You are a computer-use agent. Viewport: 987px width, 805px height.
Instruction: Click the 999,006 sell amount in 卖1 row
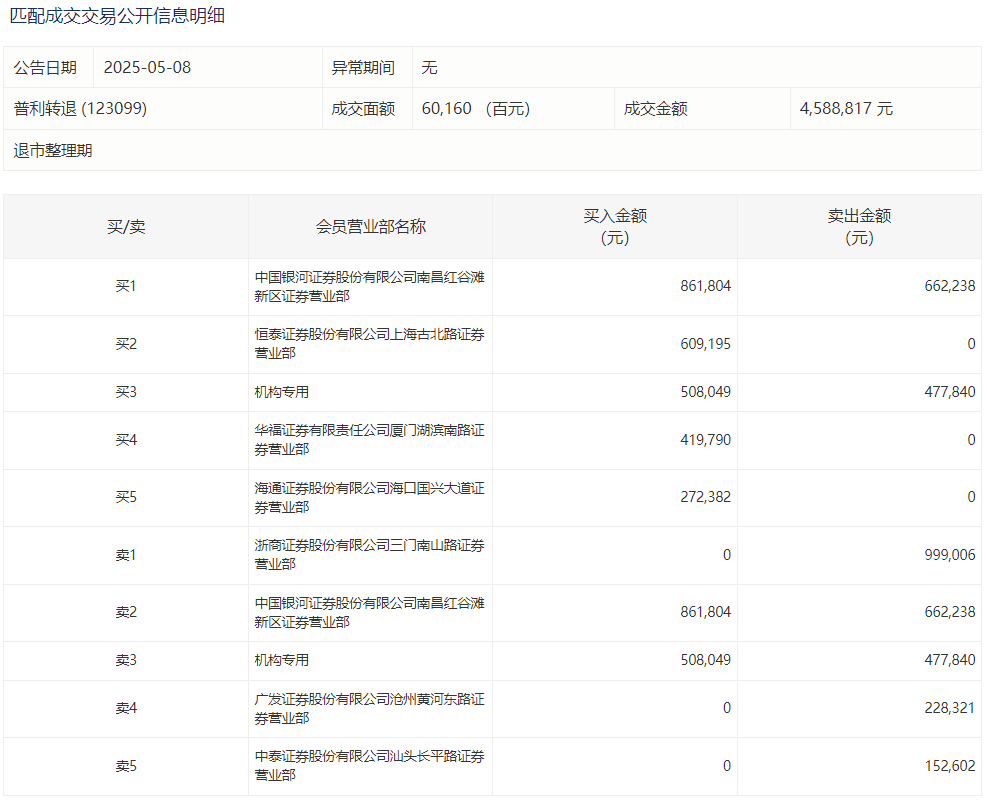[948, 555]
